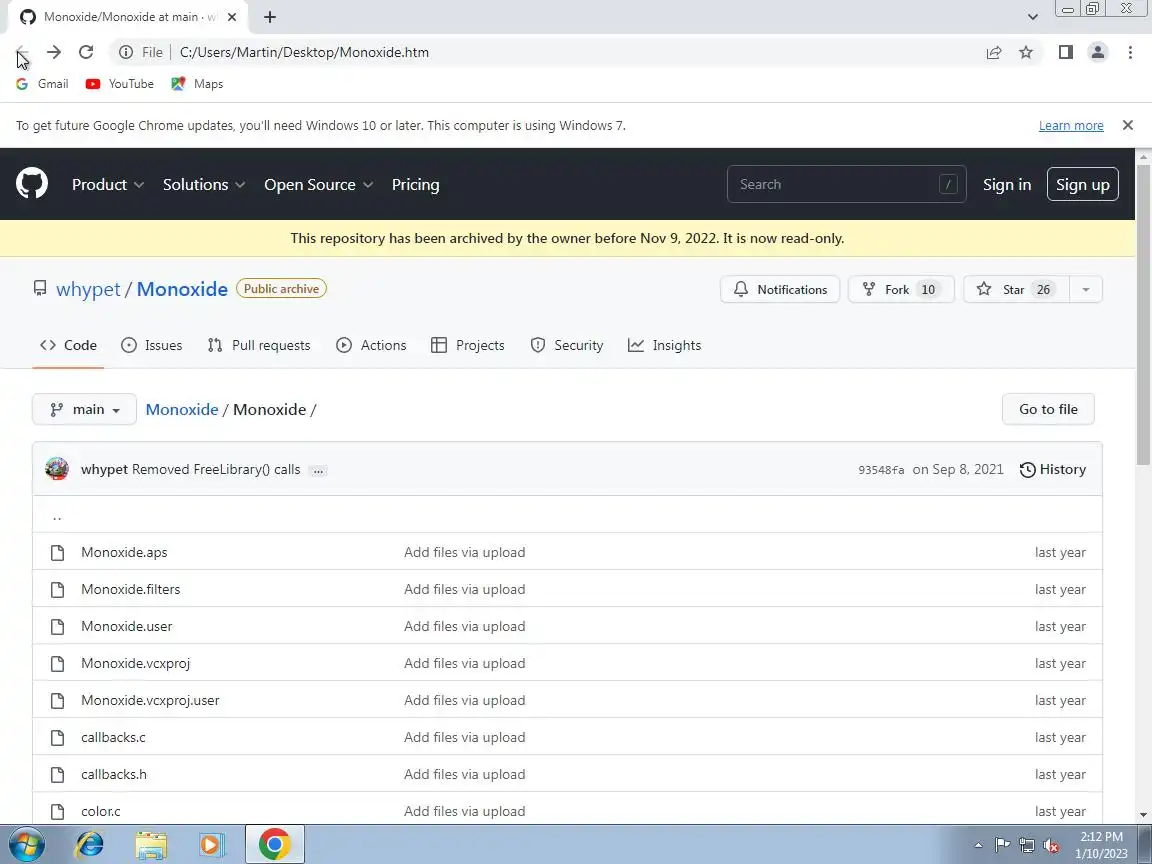Open the Chrome tab search chevron
This screenshot has height=864, width=1152.
click(x=1032, y=17)
